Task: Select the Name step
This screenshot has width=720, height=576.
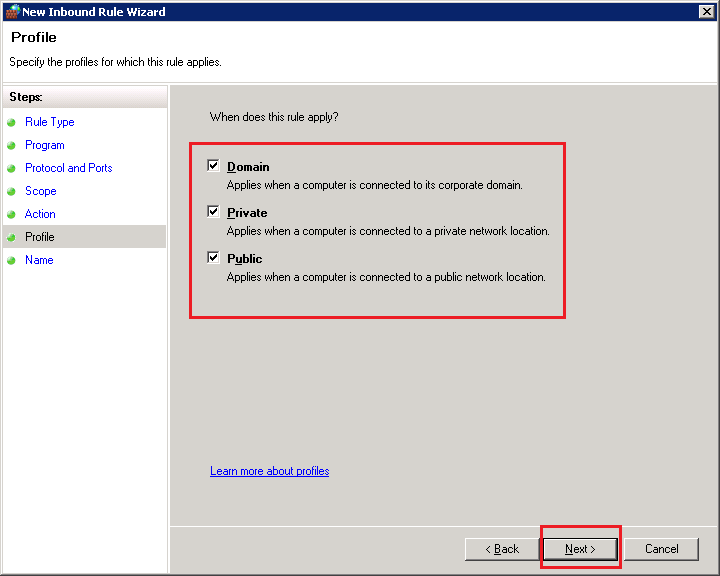Action: 39,260
